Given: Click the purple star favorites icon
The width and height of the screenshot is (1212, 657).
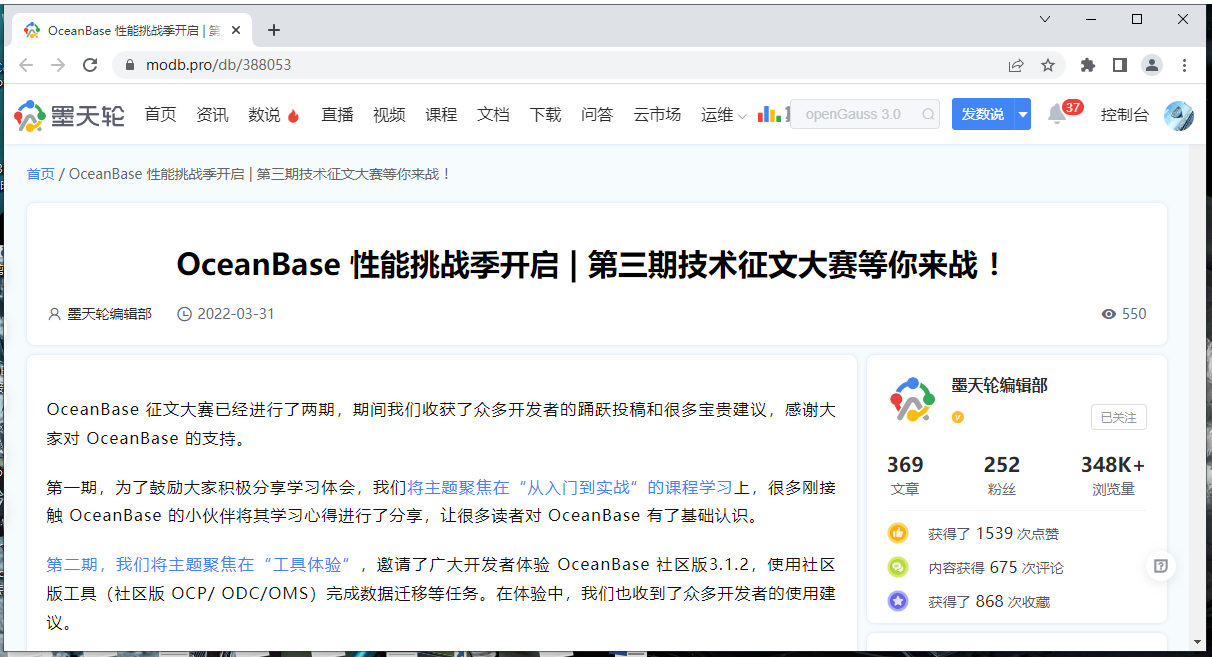Looking at the screenshot, I should click(x=898, y=601).
